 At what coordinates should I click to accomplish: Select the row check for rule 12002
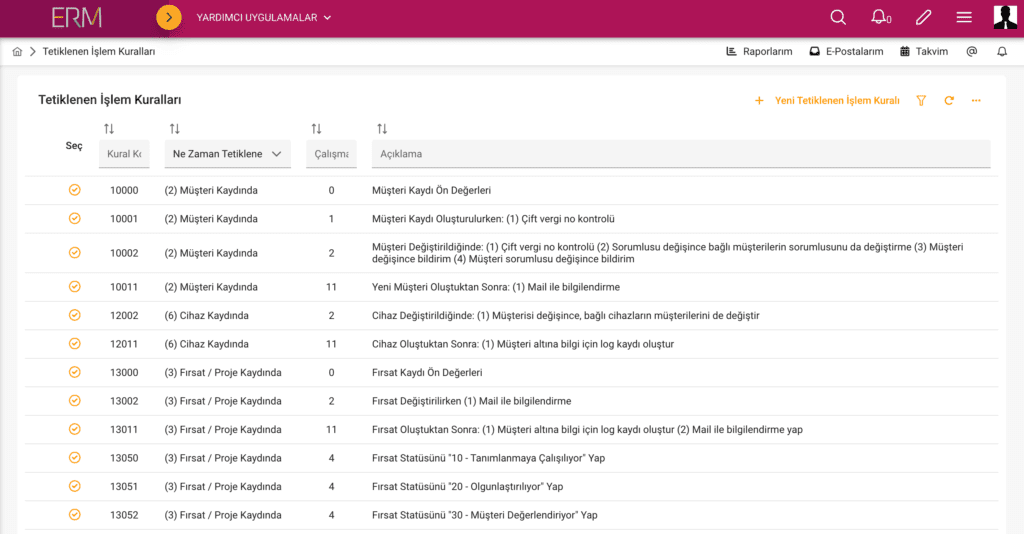(74, 315)
